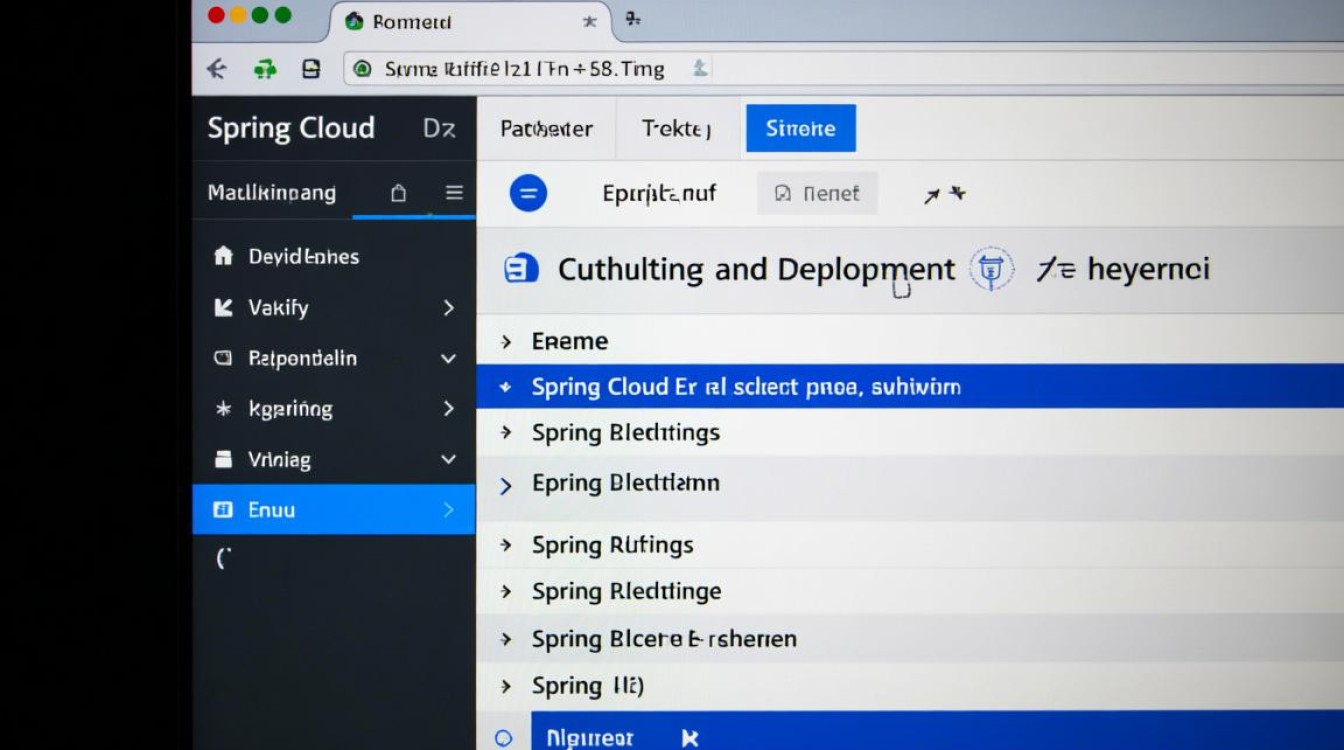This screenshot has width=1344, height=750.
Task: Open the Deyidlnhes sidebar item
Action: (304, 256)
